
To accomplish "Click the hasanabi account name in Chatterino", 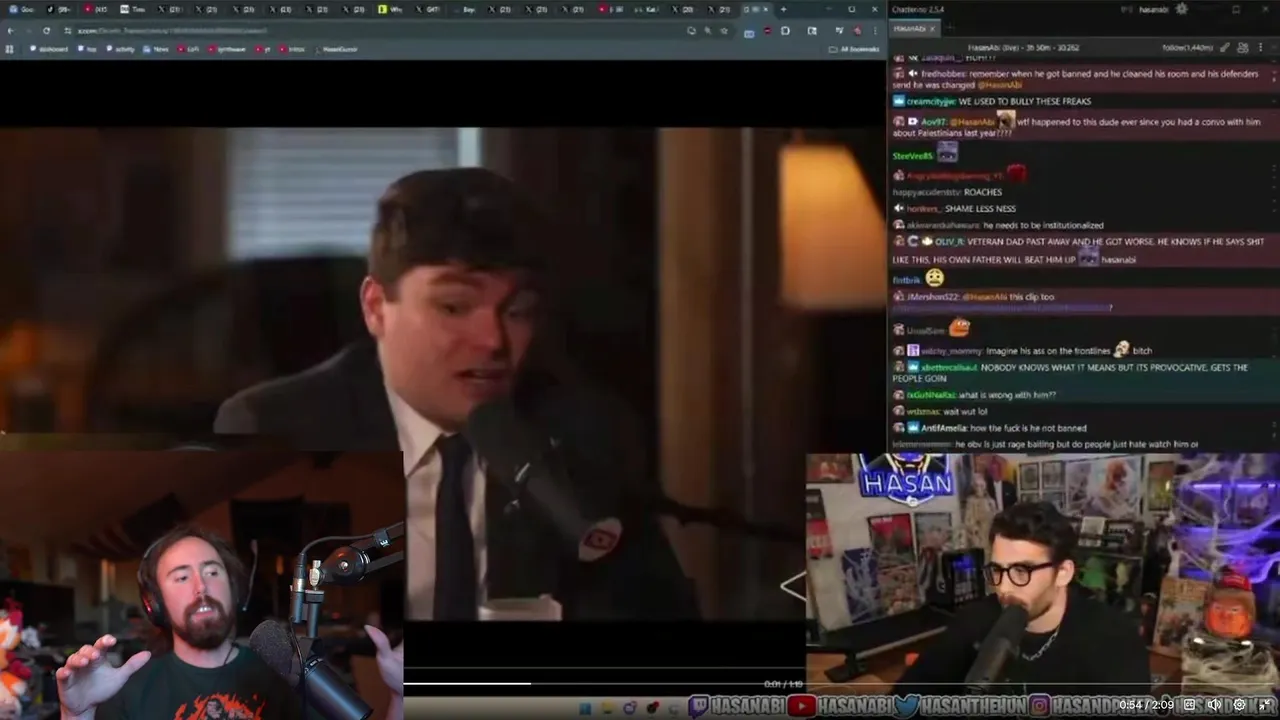I will (x=1153, y=9).
